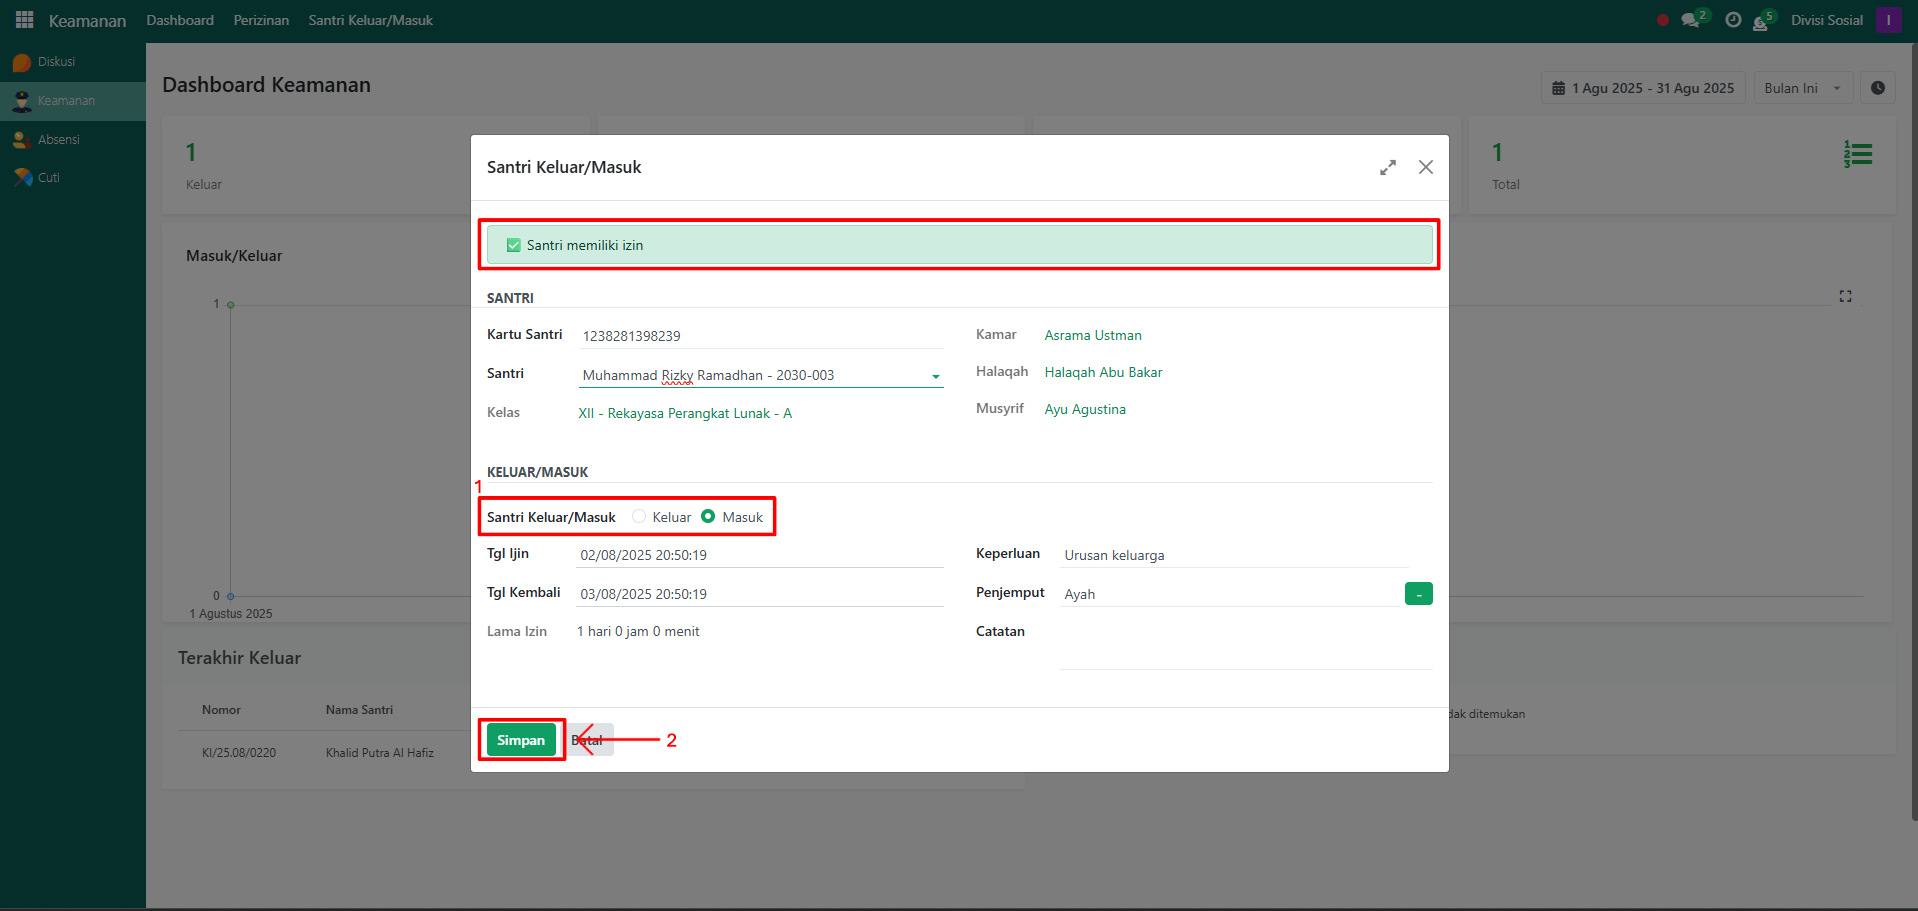This screenshot has width=1918, height=911.
Task: Close the Santri Keluar/Masuk dialog
Action: (x=1425, y=168)
